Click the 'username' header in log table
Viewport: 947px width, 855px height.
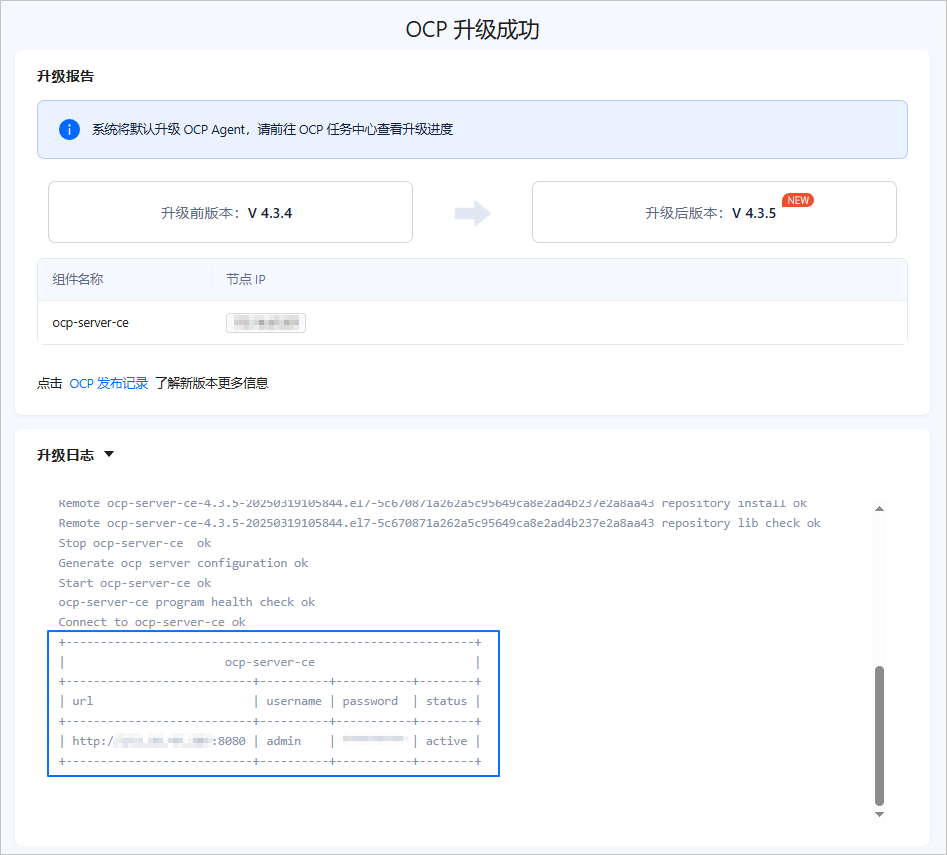pos(294,701)
